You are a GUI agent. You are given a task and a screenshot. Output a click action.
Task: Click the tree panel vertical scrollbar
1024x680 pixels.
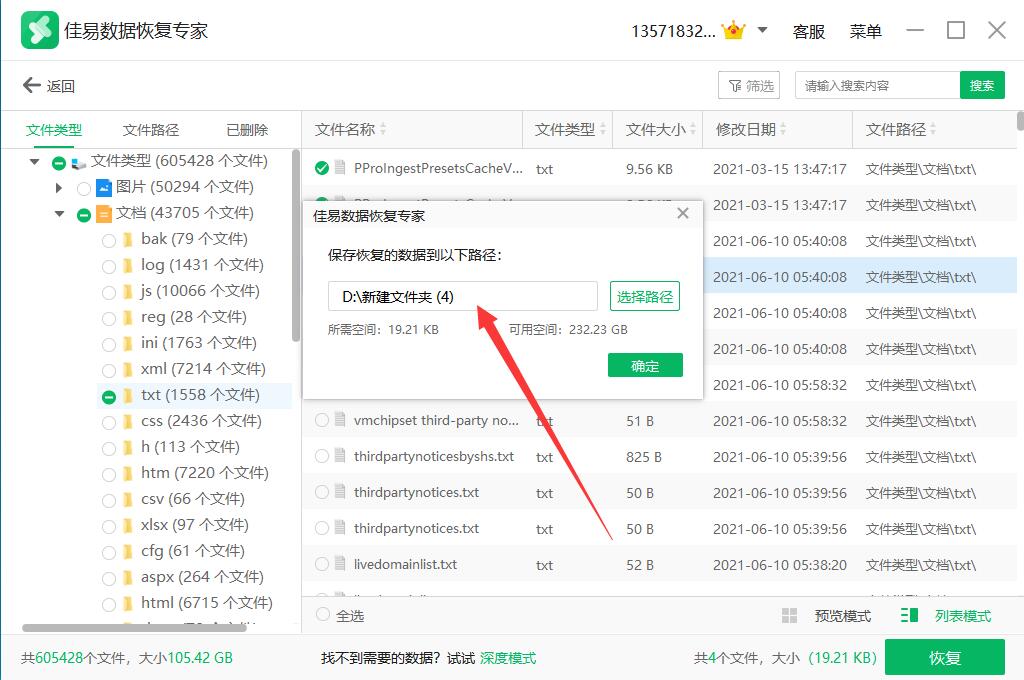296,246
